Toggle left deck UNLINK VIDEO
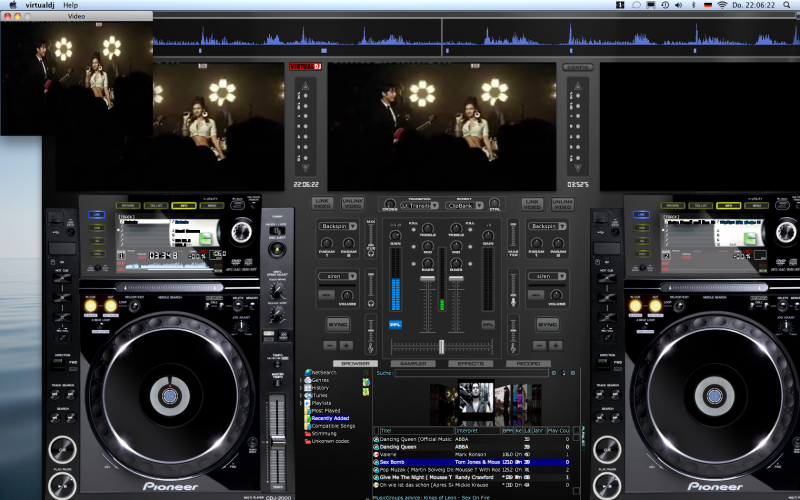Screen dimensions: 800x500 352,203
